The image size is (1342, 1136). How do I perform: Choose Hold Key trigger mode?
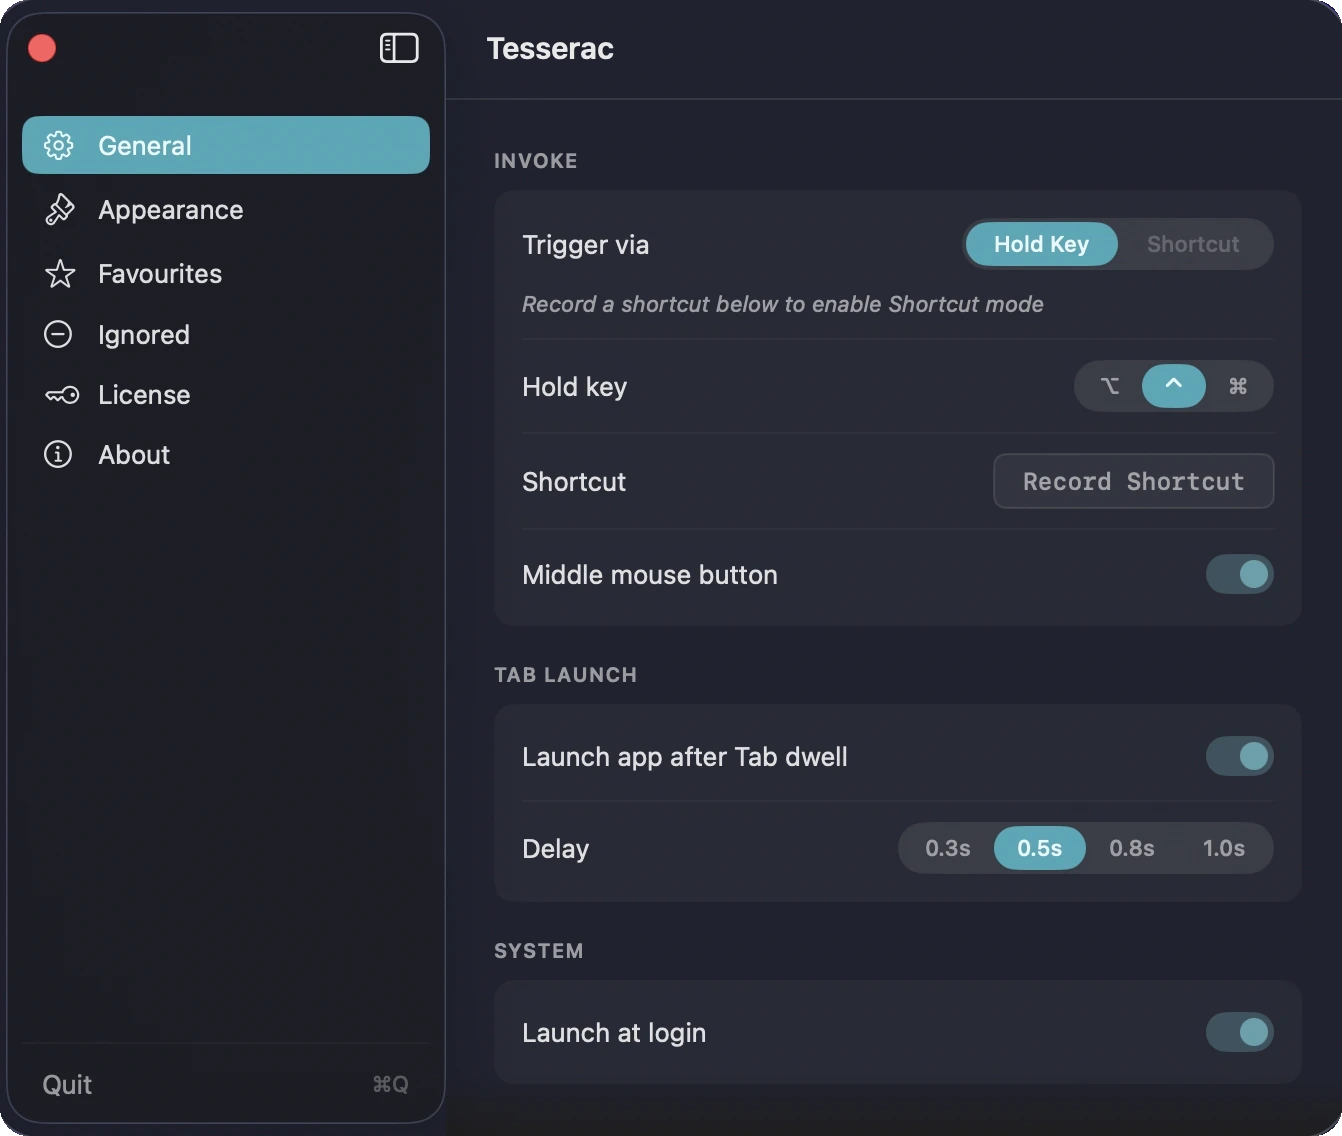point(1041,244)
